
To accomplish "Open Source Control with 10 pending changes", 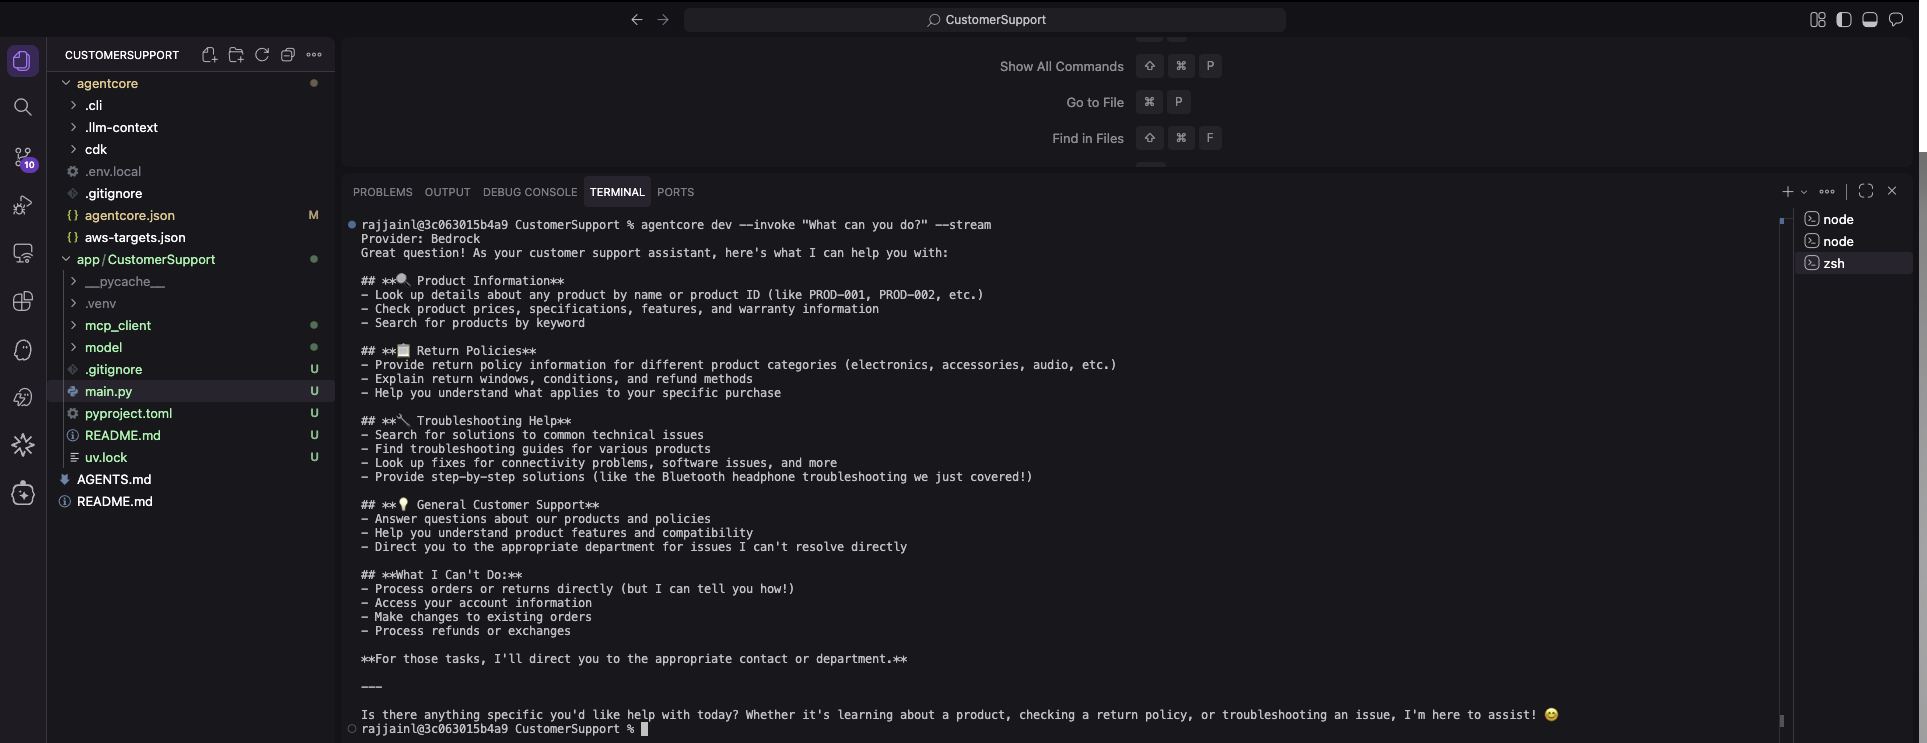I will point(23,157).
